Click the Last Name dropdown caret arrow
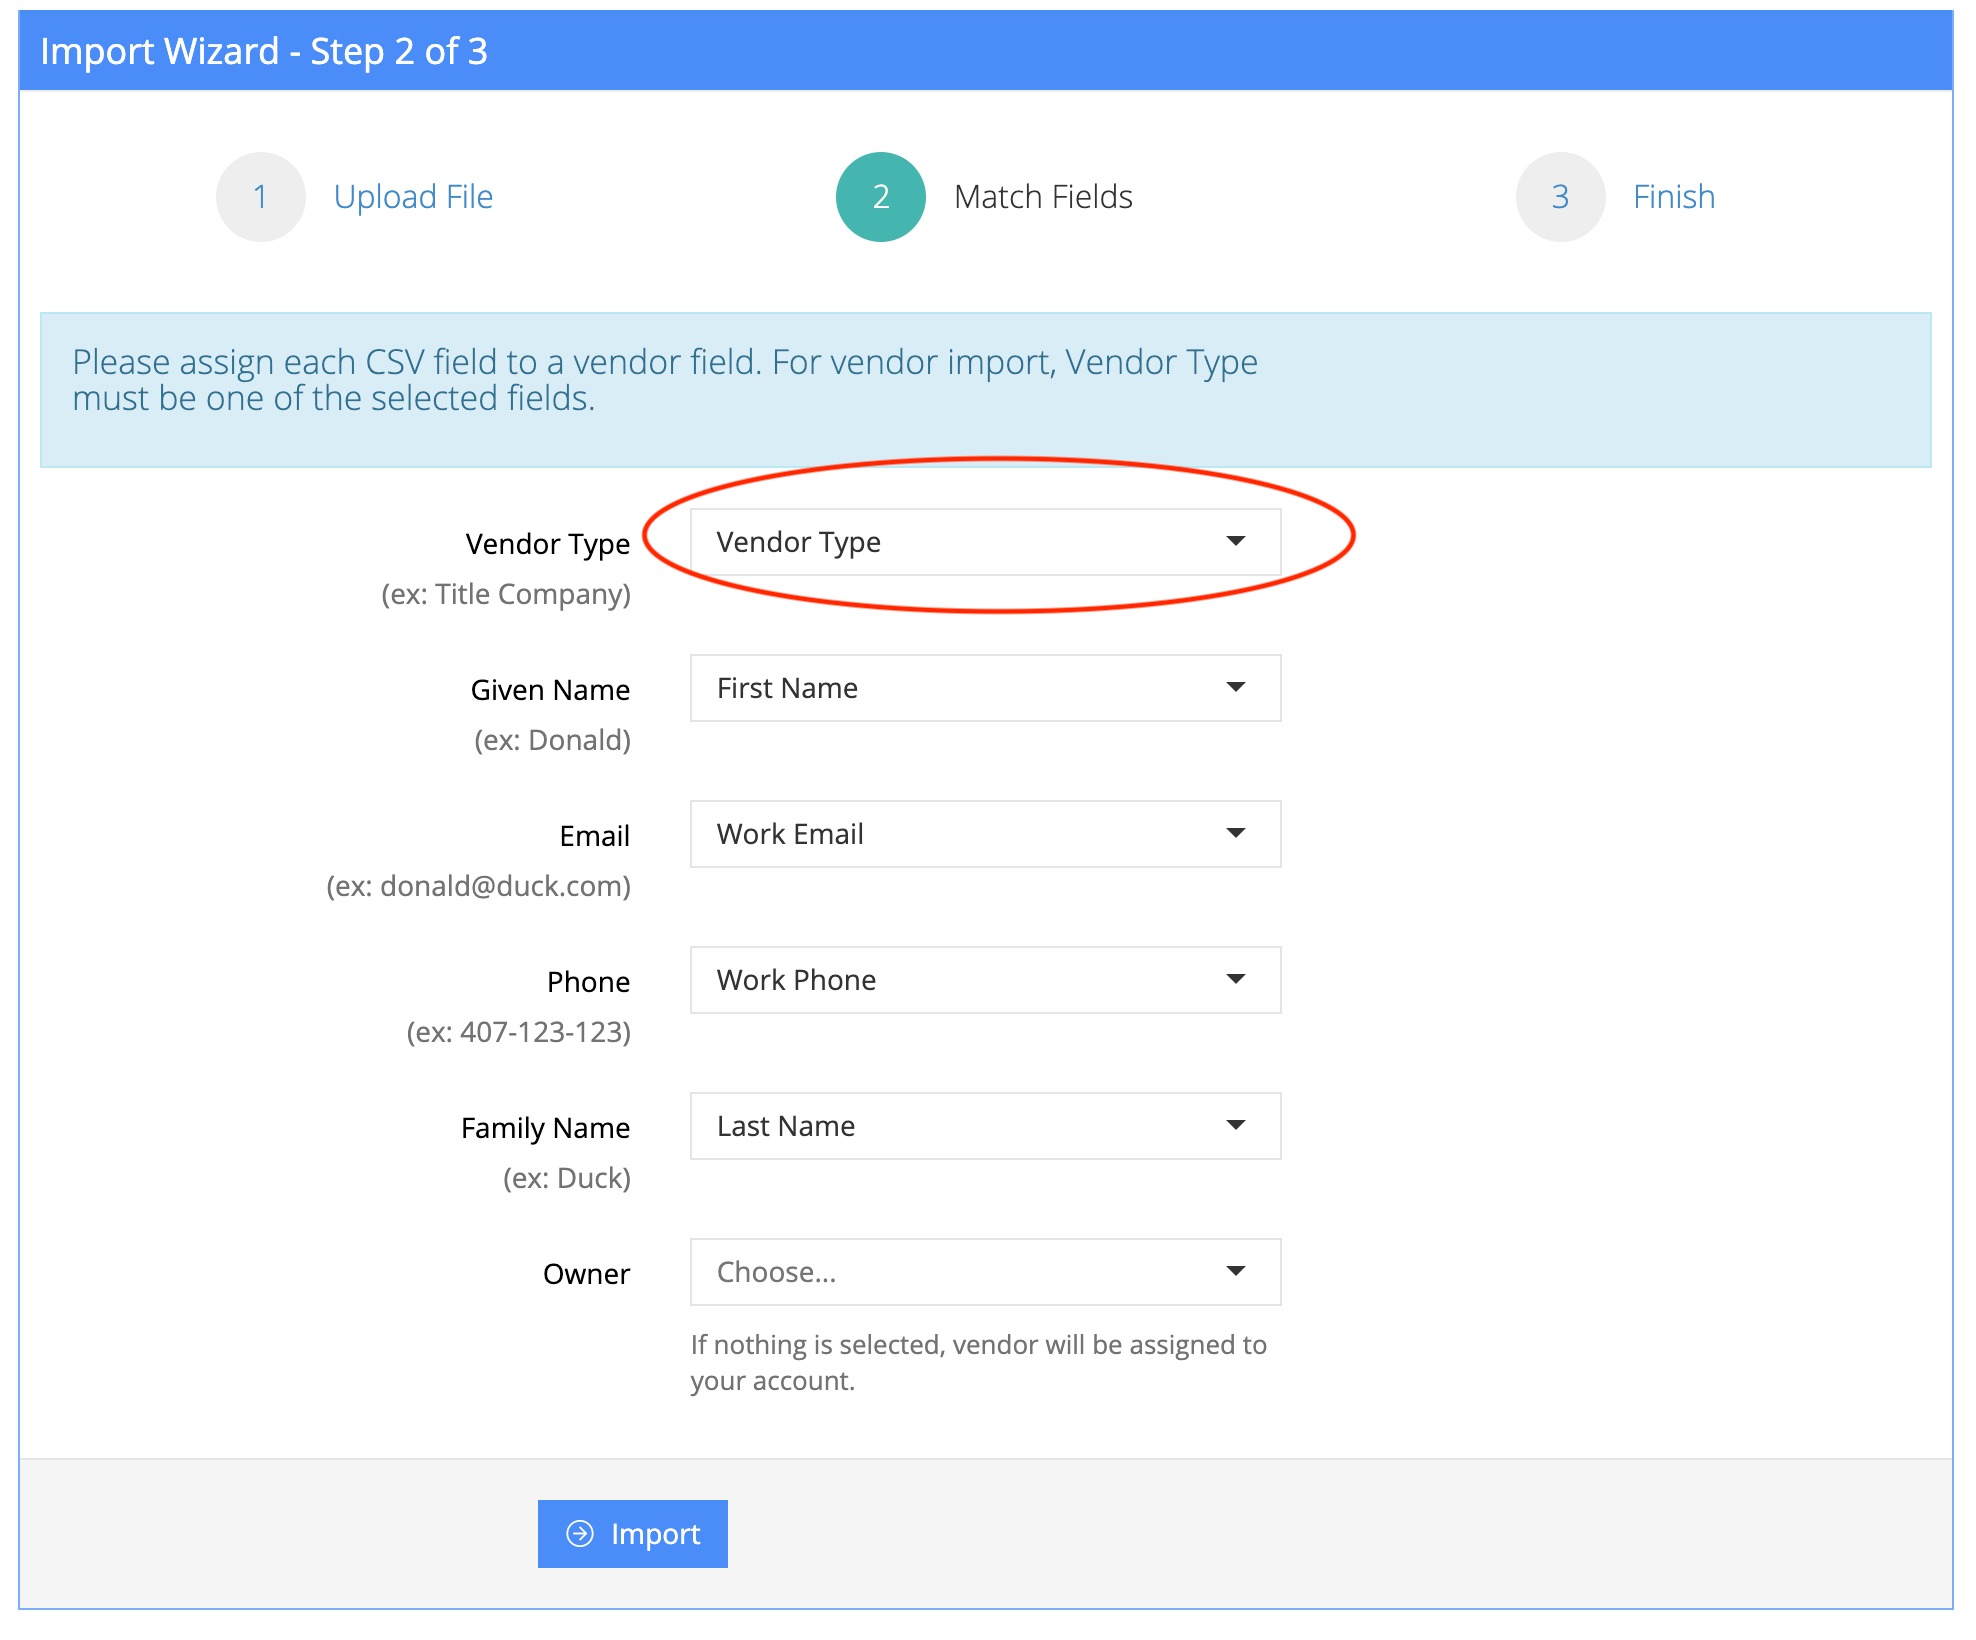The height and width of the screenshot is (1640, 1976). pyautogui.click(x=1235, y=1125)
